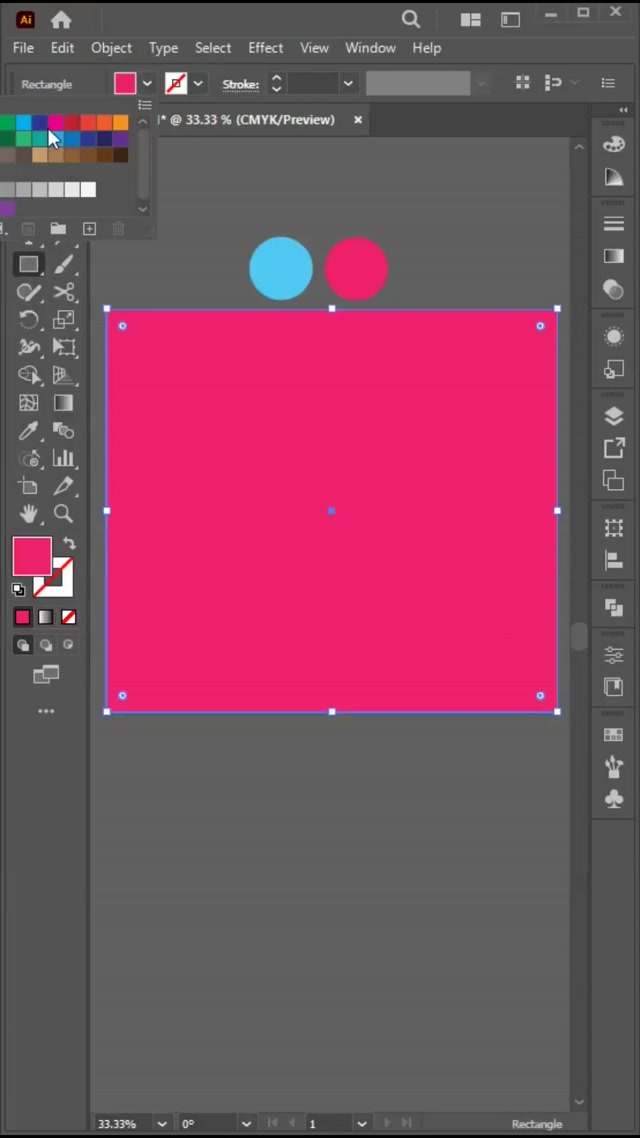Select the Column Graph tool
Screen dimensions: 640x1138
point(64,458)
